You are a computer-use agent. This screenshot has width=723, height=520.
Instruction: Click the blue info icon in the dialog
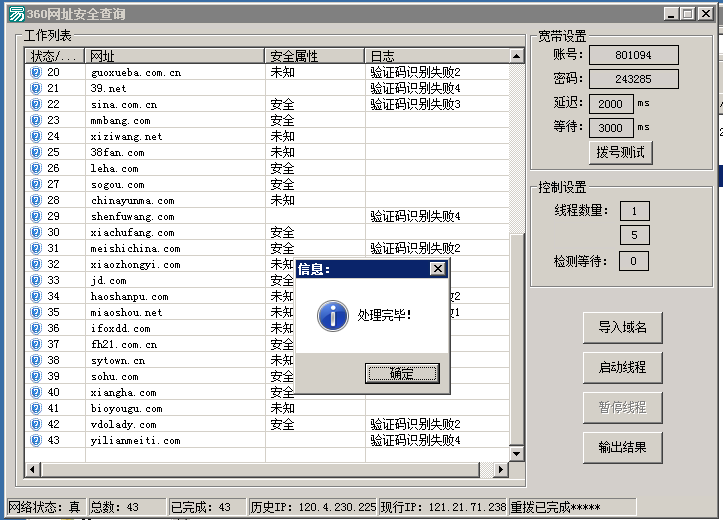[333, 316]
